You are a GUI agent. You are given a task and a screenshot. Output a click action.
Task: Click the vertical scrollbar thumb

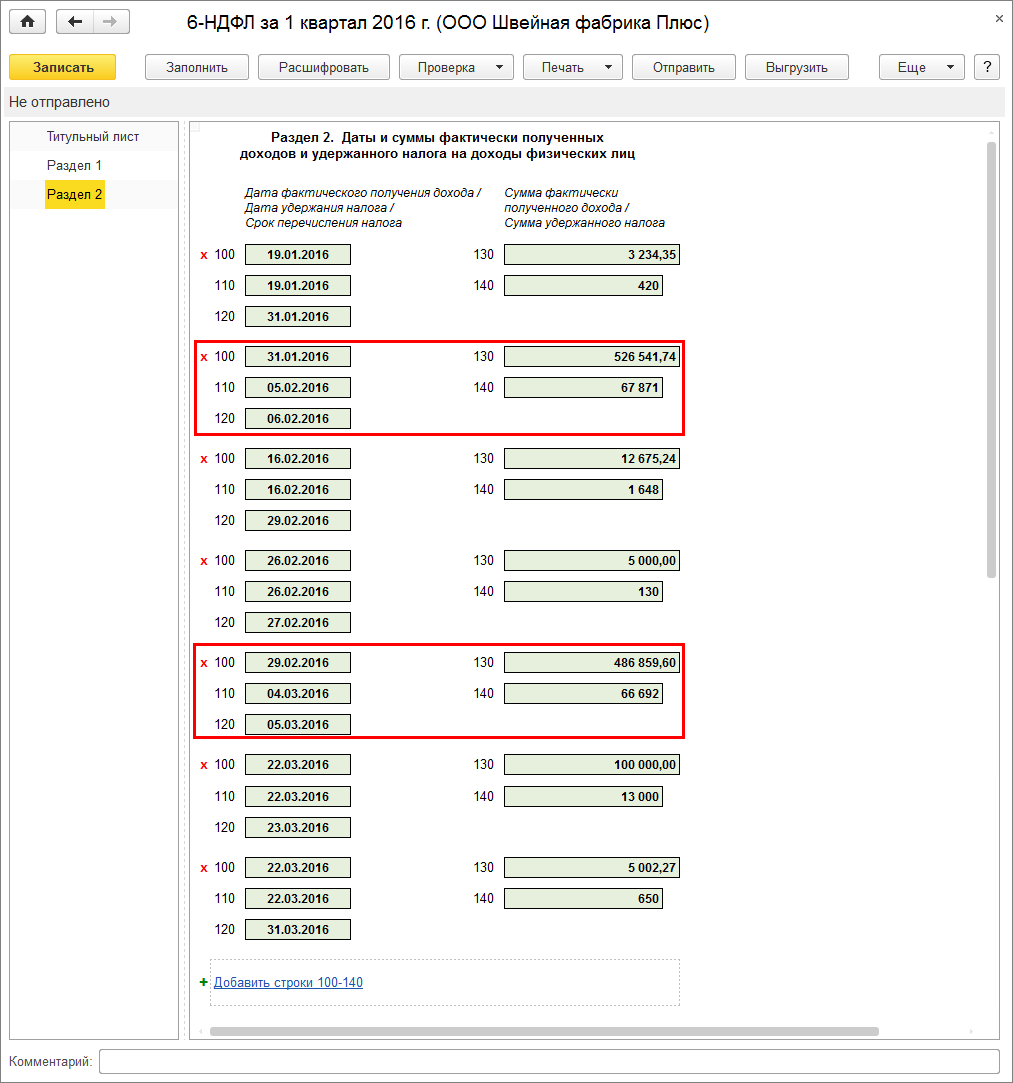point(992,359)
